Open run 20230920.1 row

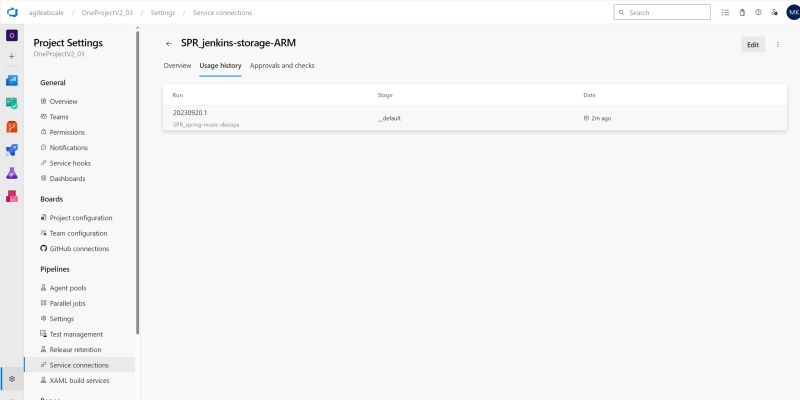(x=474, y=118)
